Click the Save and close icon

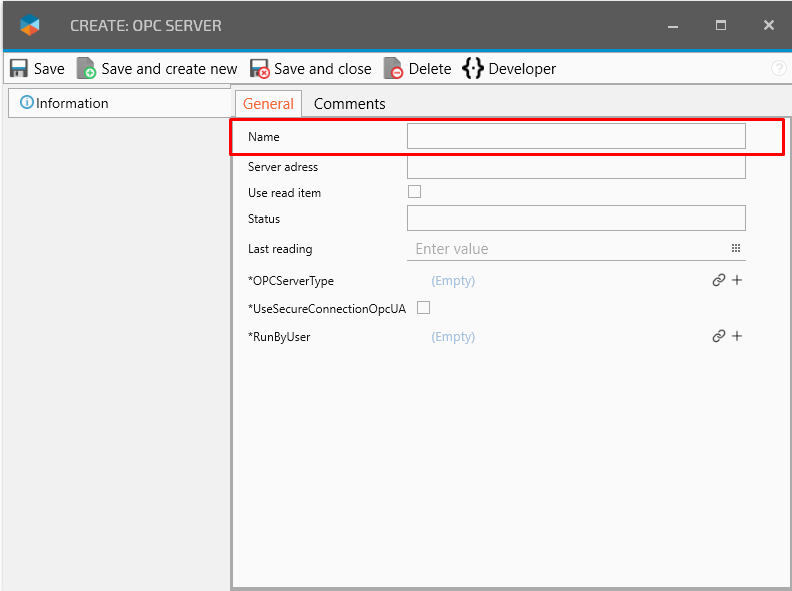point(260,69)
